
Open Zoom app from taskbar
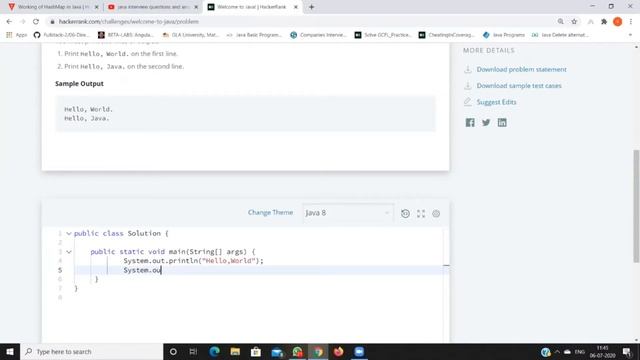coord(359,351)
